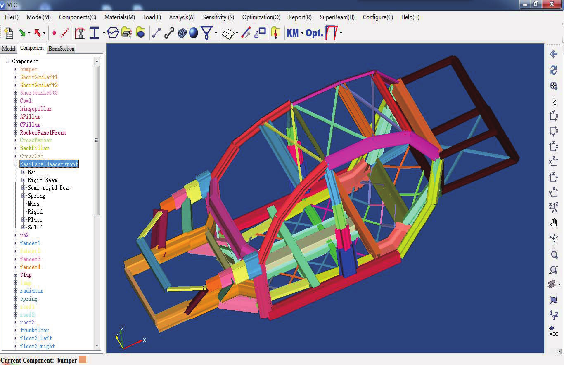Open the dropdown arrow next to KM
Screen dimensions: 564x365
302,33
